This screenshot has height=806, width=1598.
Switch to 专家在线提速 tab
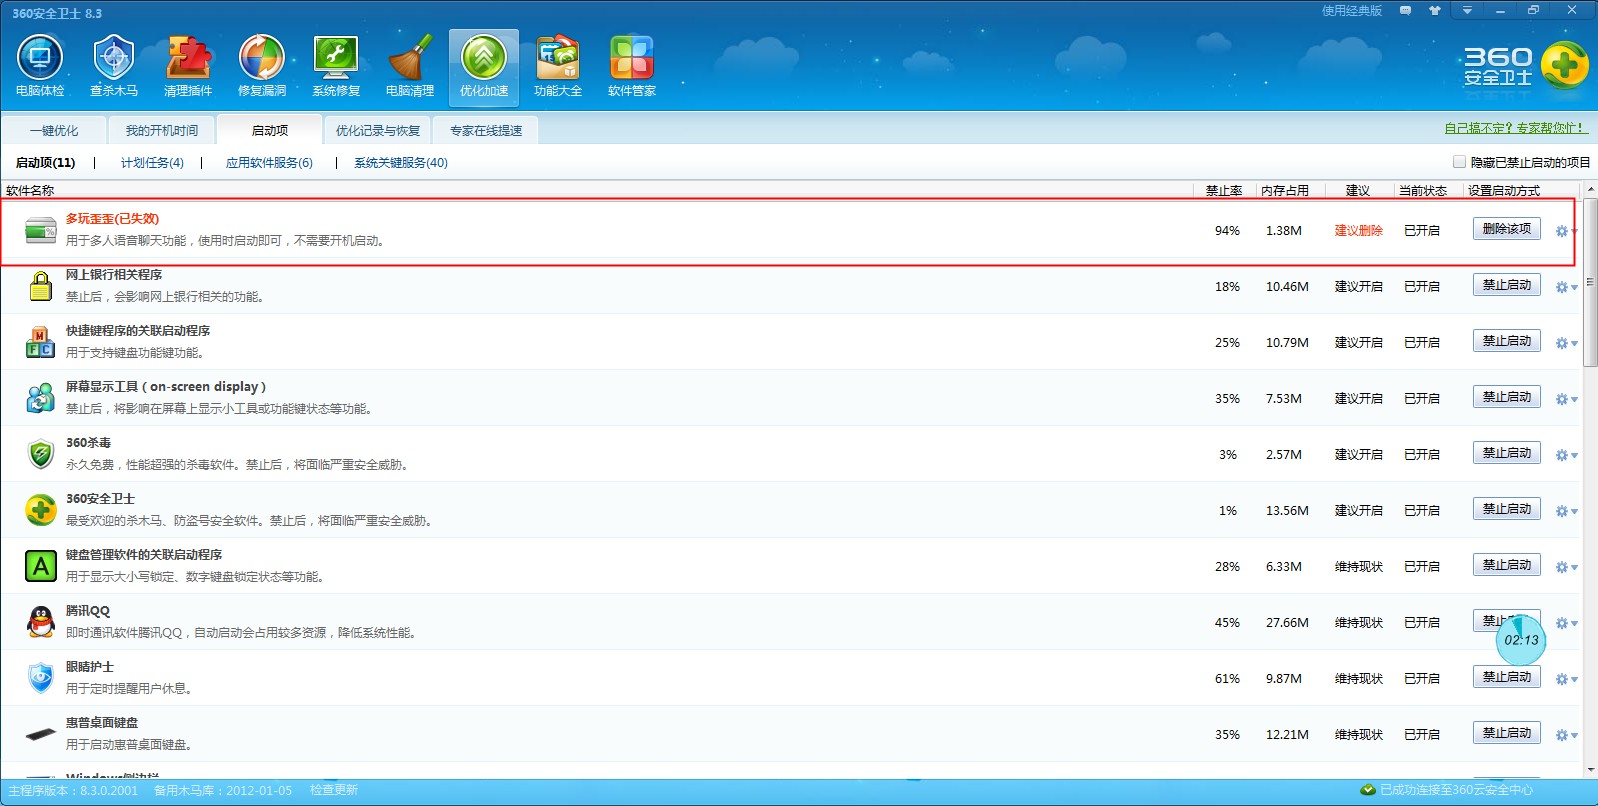(486, 130)
